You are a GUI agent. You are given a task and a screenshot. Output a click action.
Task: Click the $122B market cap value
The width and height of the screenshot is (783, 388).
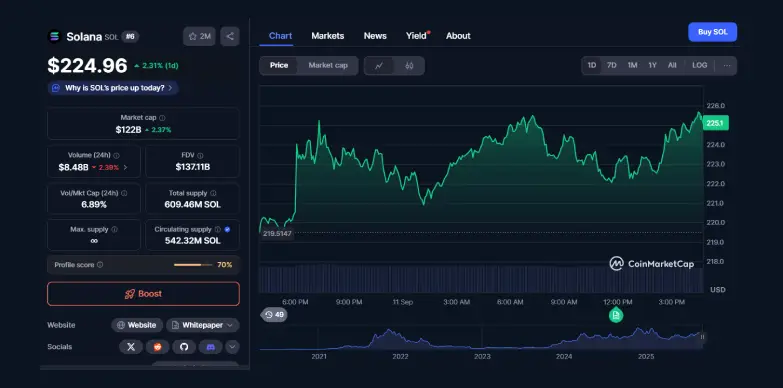pos(128,130)
